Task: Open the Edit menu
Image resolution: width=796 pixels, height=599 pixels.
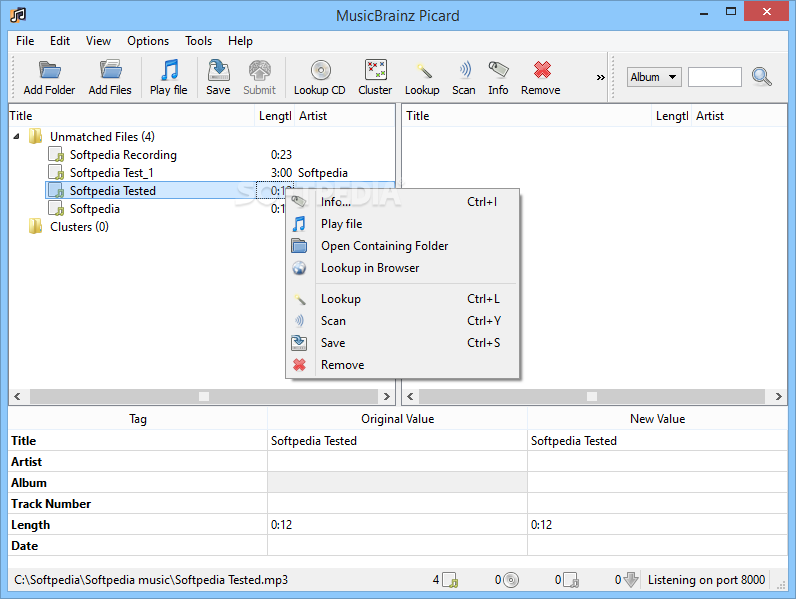Action: click(x=60, y=41)
